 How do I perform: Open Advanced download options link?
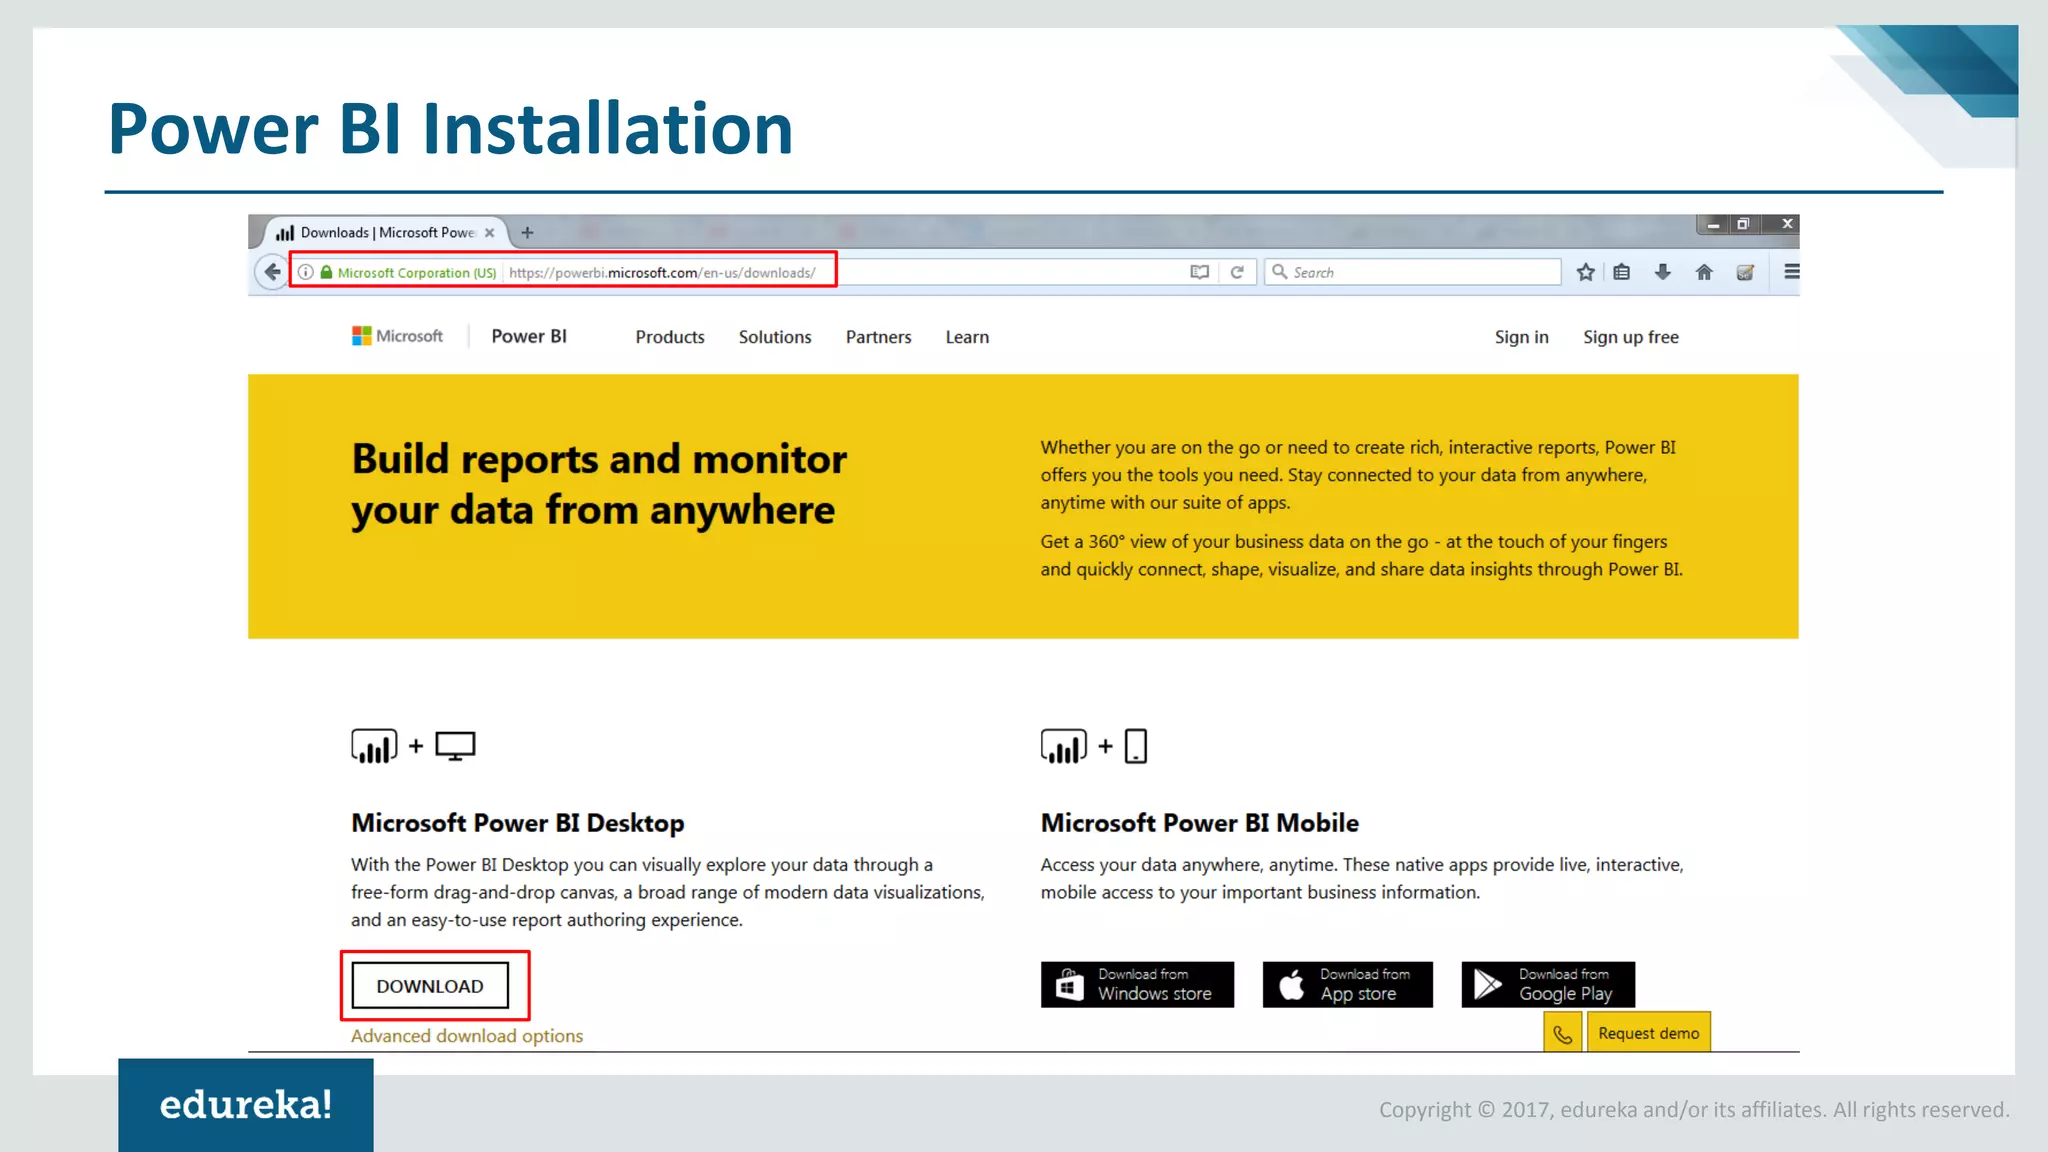click(x=467, y=1036)
